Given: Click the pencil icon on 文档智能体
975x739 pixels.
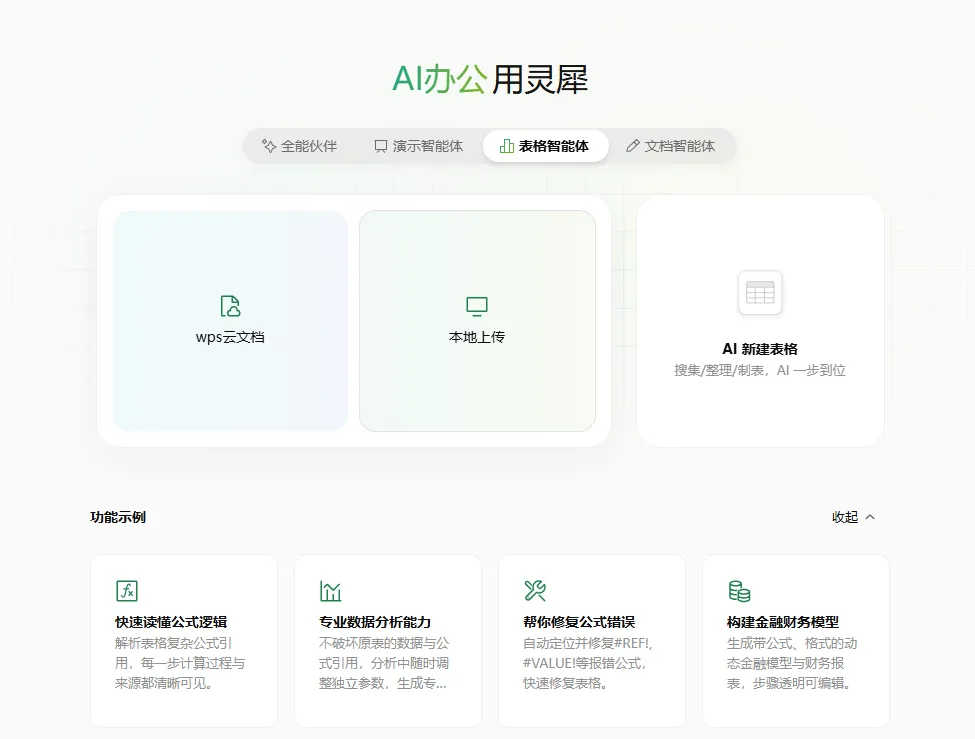Looking at the screenshot, I should (x=632, y=146).
